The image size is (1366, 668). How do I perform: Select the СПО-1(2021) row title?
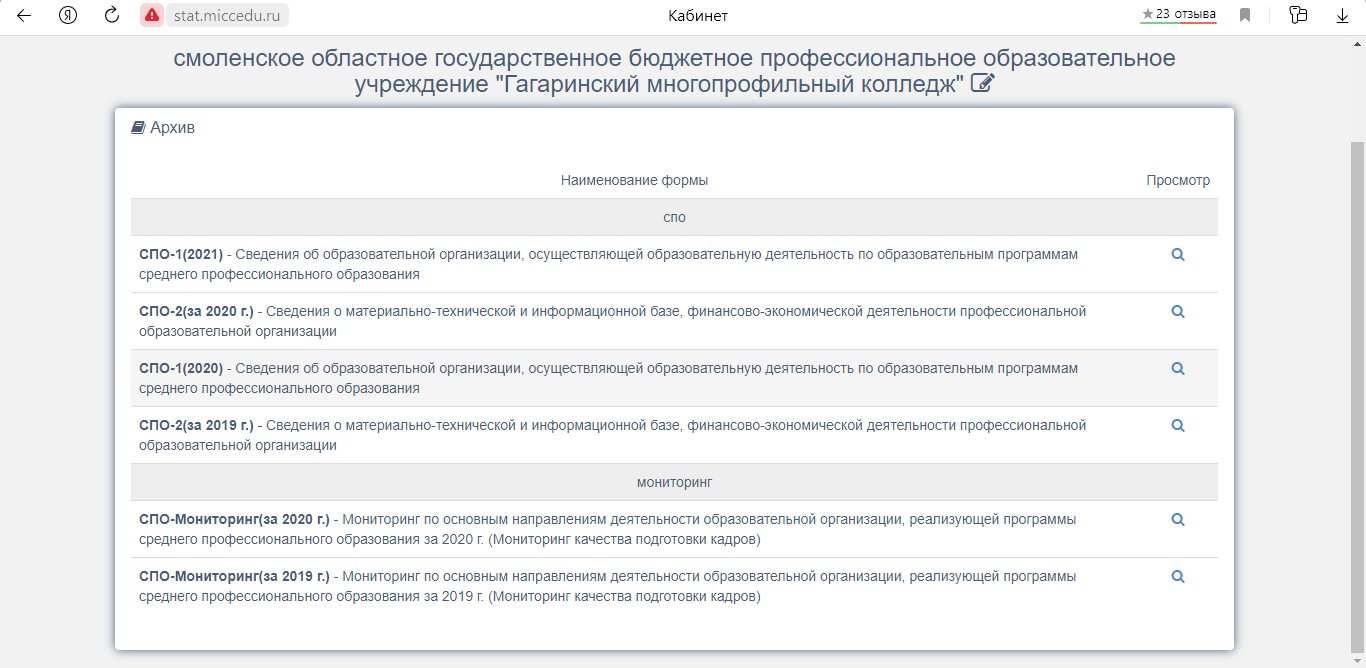click(x=181, y=254)
